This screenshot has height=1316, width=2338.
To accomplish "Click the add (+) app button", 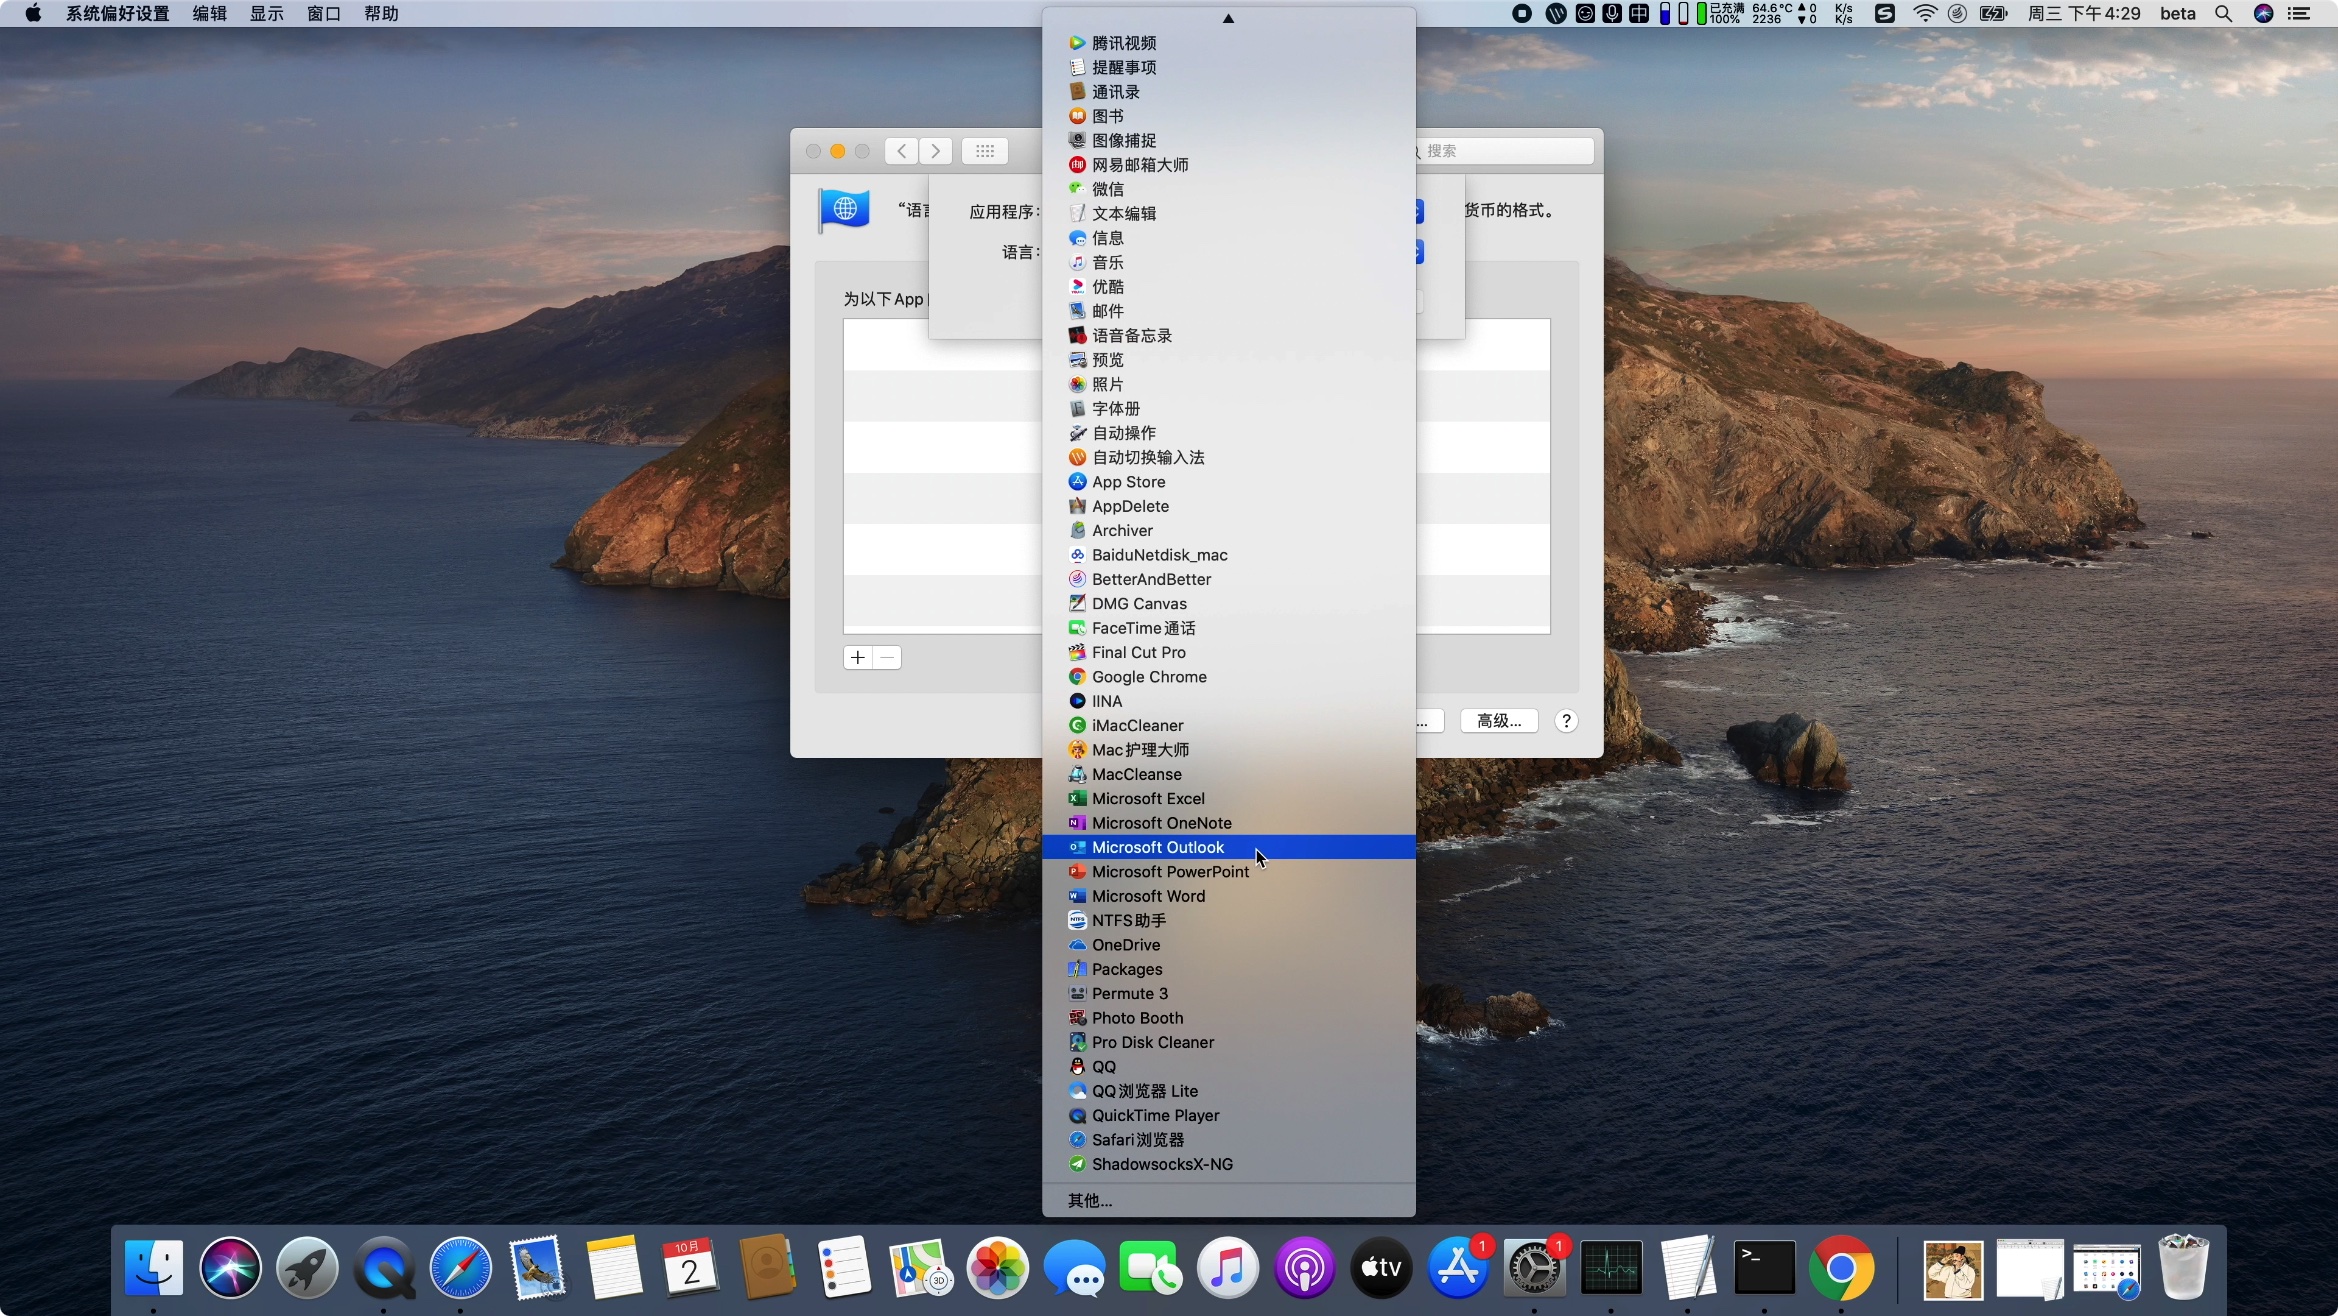I will tap(858, 657).
